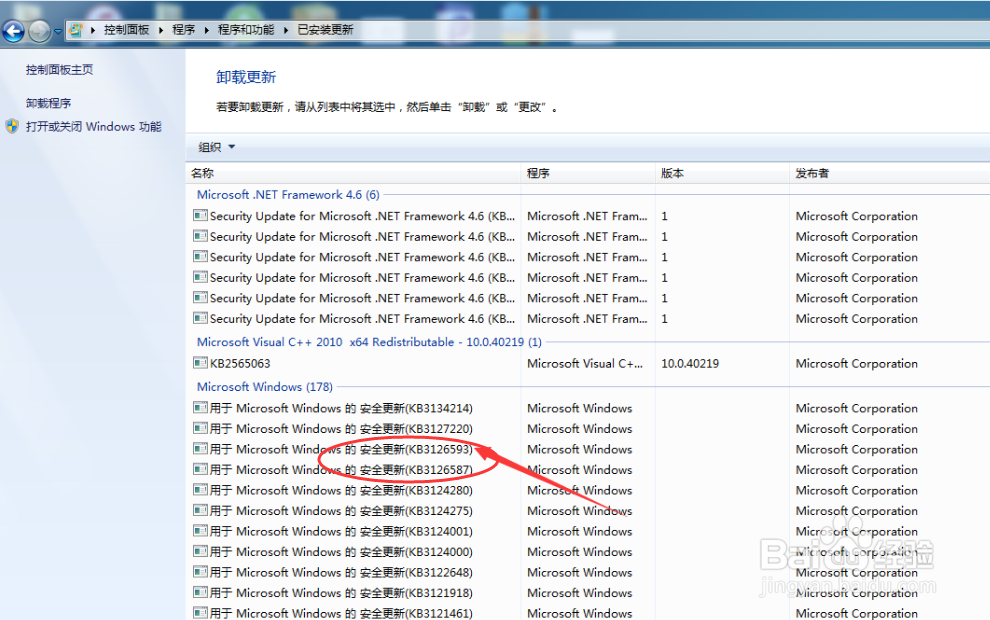The image size is (990, 620).
Task: Sort by 发布者 column header
Action: 812,173
